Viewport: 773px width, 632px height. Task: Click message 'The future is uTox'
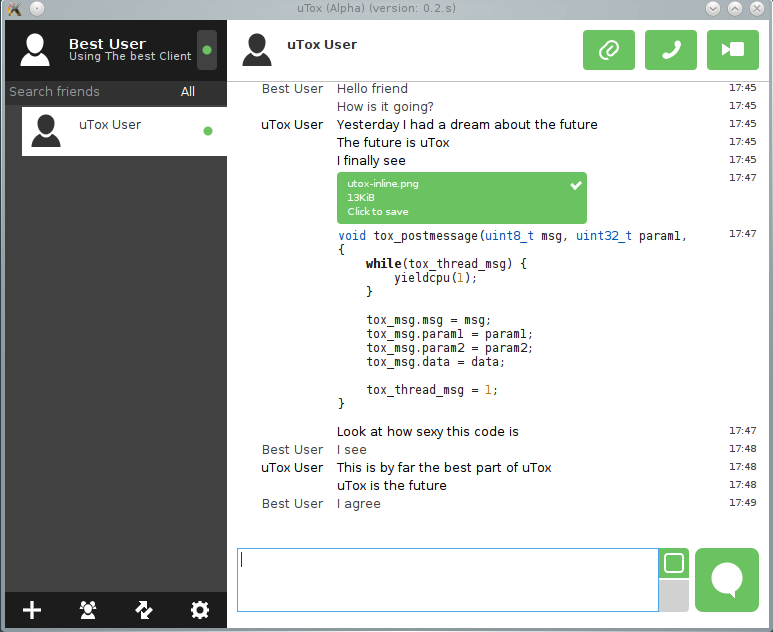coord(393,143)
